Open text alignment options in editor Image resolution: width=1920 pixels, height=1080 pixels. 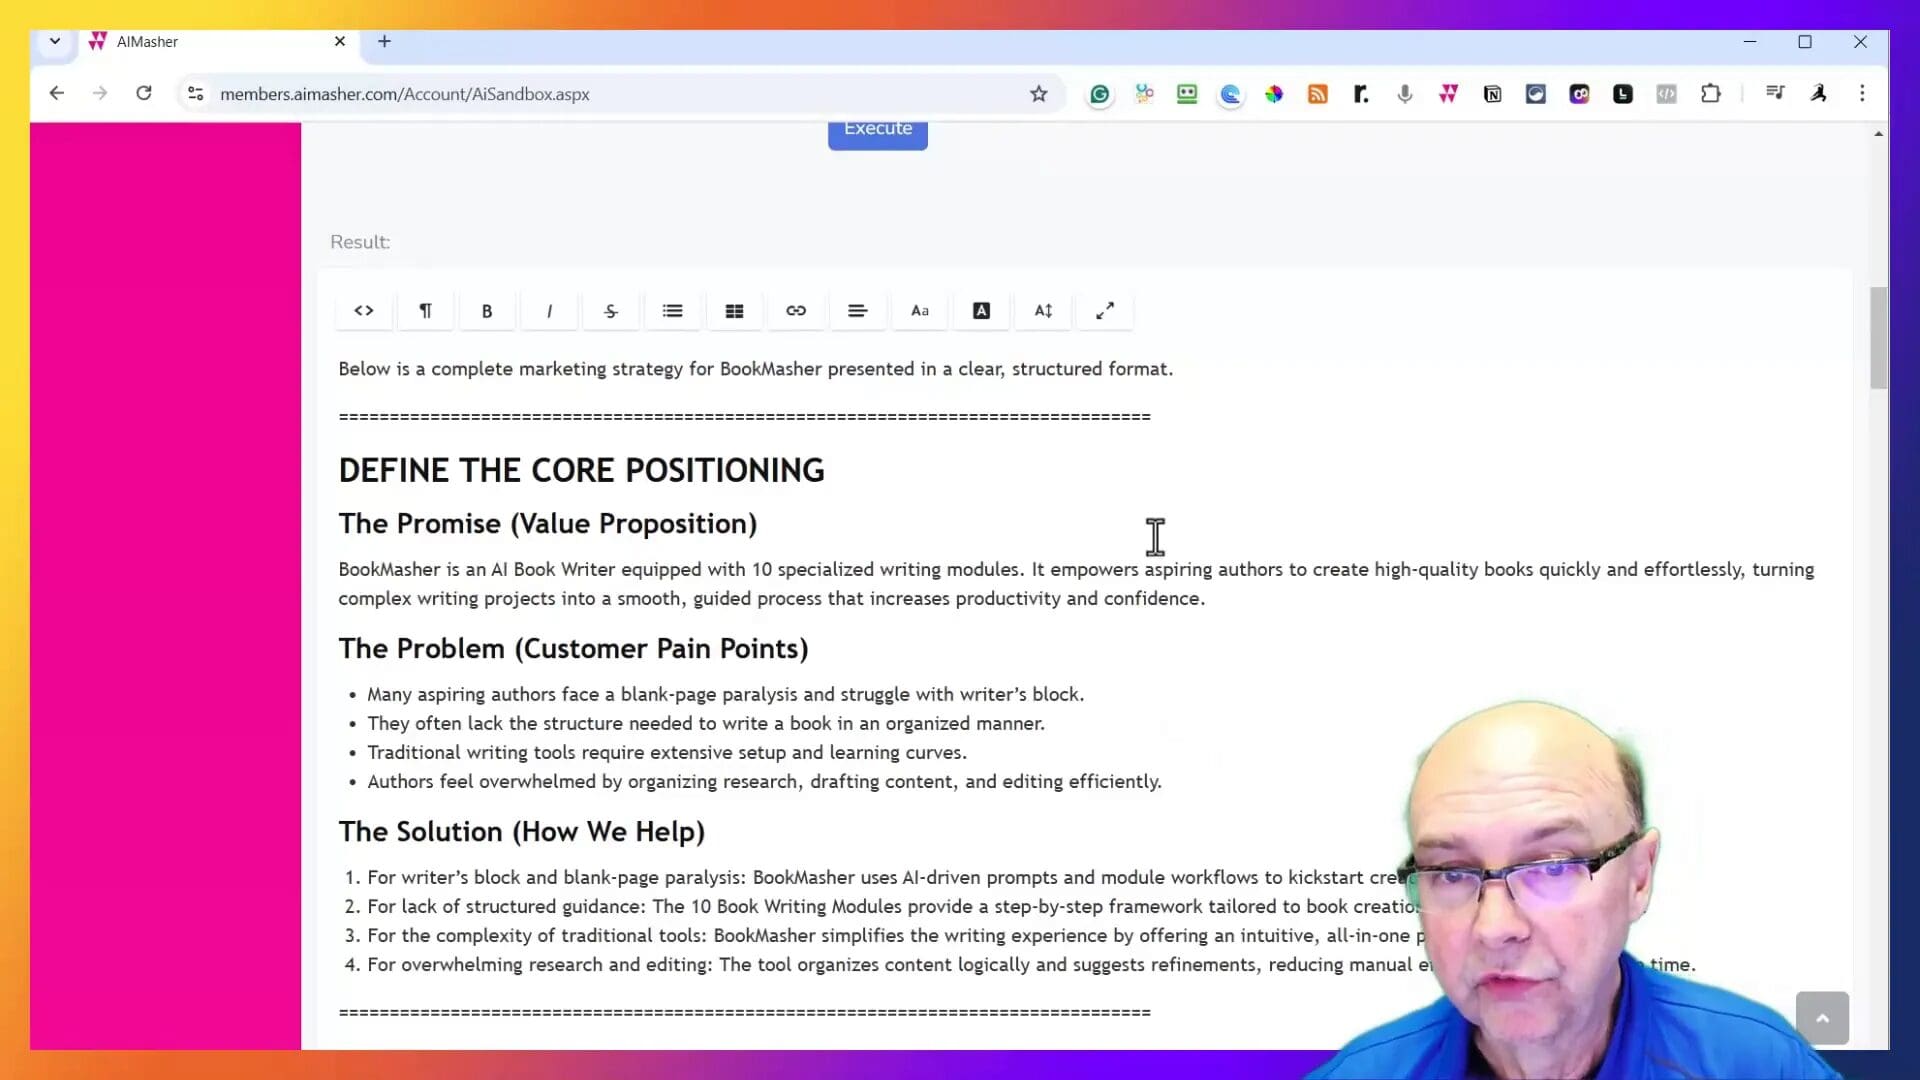click(858, 311)
